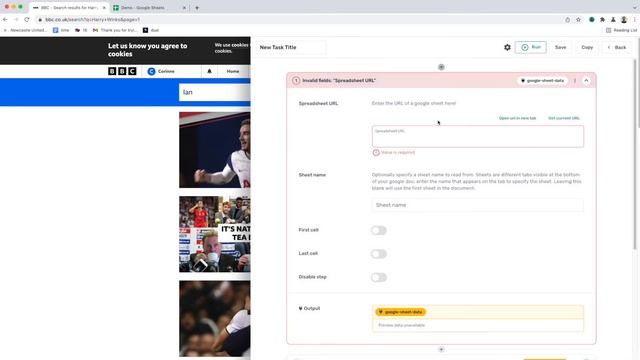Open the Newcastle United bookmark

coord(25,30)
